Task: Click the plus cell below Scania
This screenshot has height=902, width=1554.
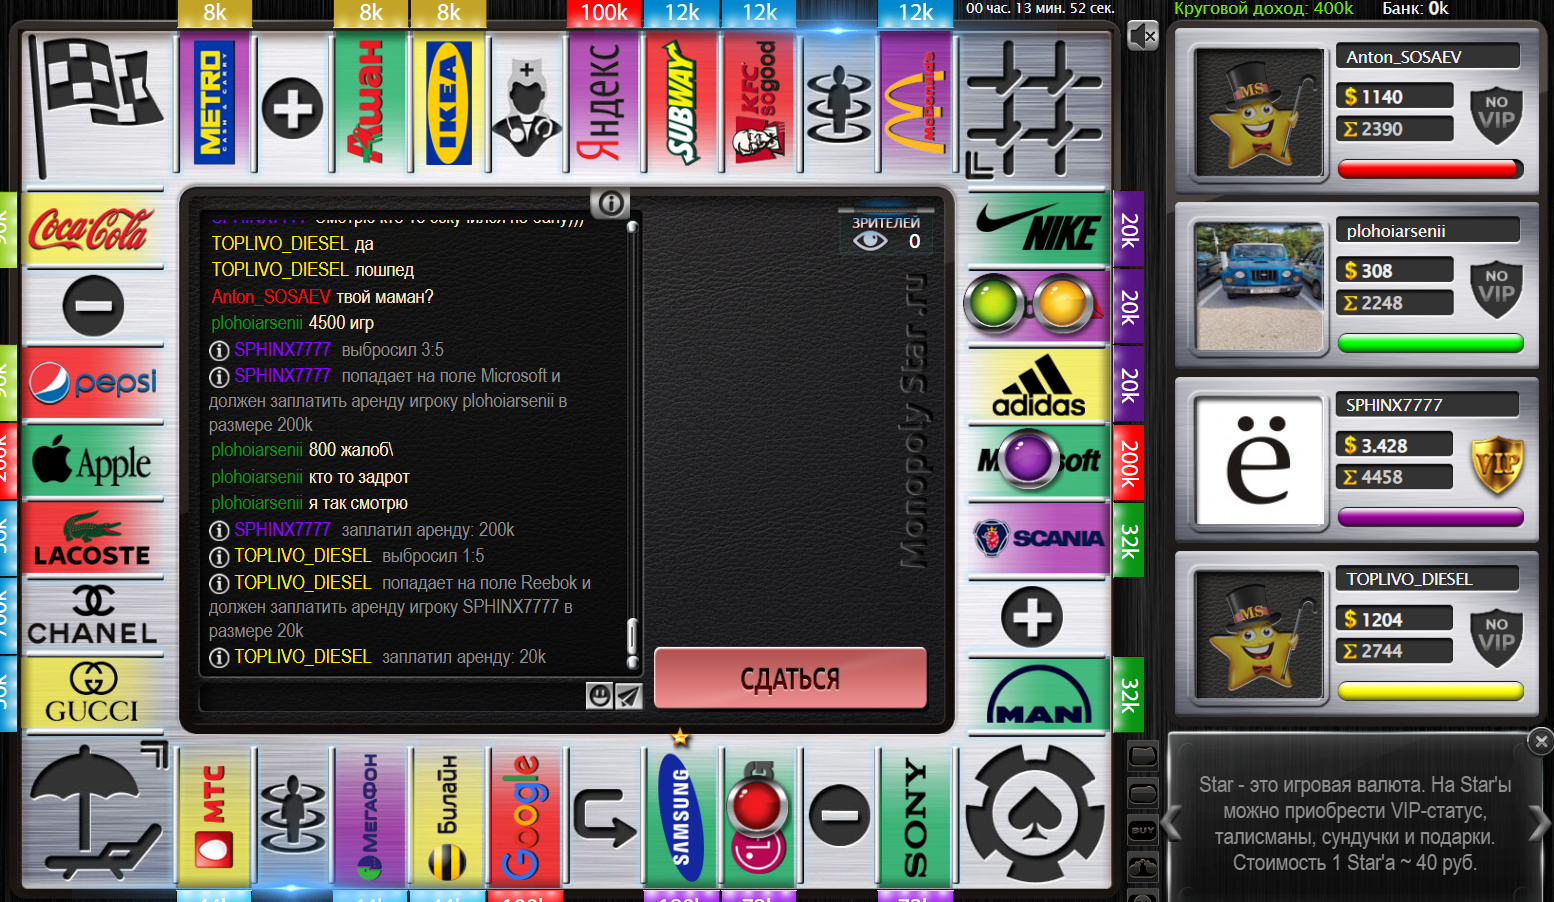Action: click(1033, 617)
